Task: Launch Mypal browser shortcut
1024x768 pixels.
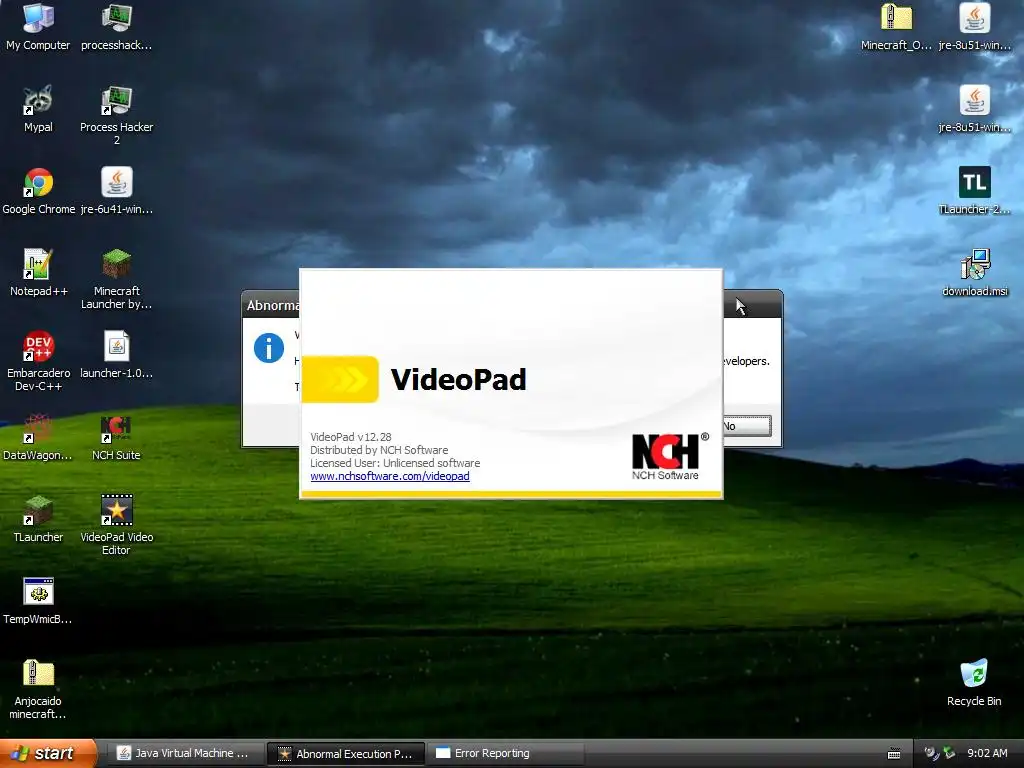Action: (x=38, y=108)
